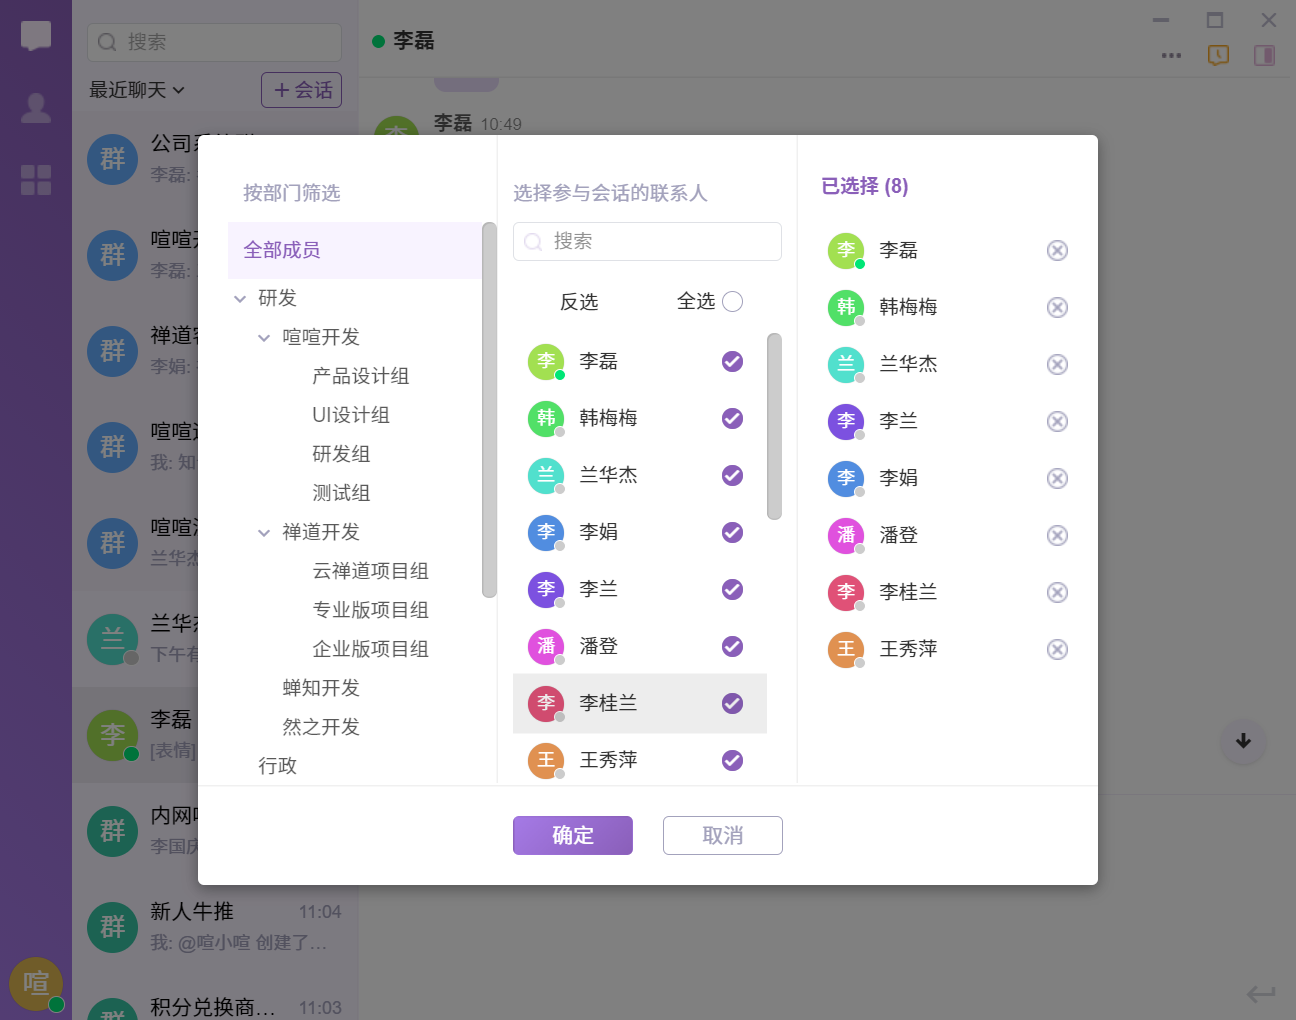This screenshot has height=1020, width=1296.
Task: Remove 李磊 from the selected list
Action: click(1057, 250)
